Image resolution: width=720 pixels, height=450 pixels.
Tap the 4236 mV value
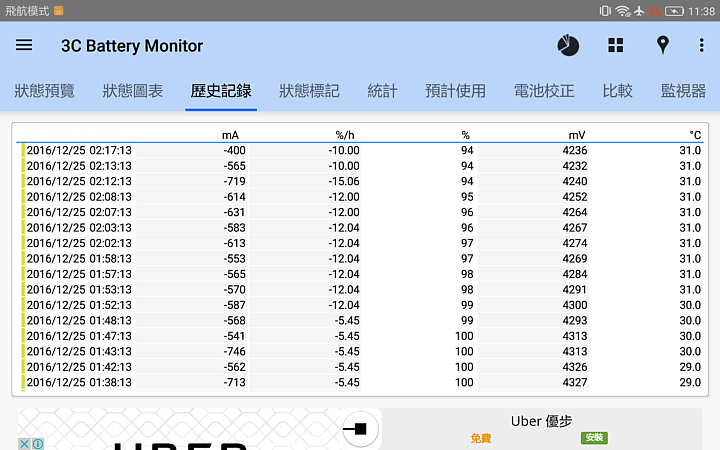[x=574, y=150]
